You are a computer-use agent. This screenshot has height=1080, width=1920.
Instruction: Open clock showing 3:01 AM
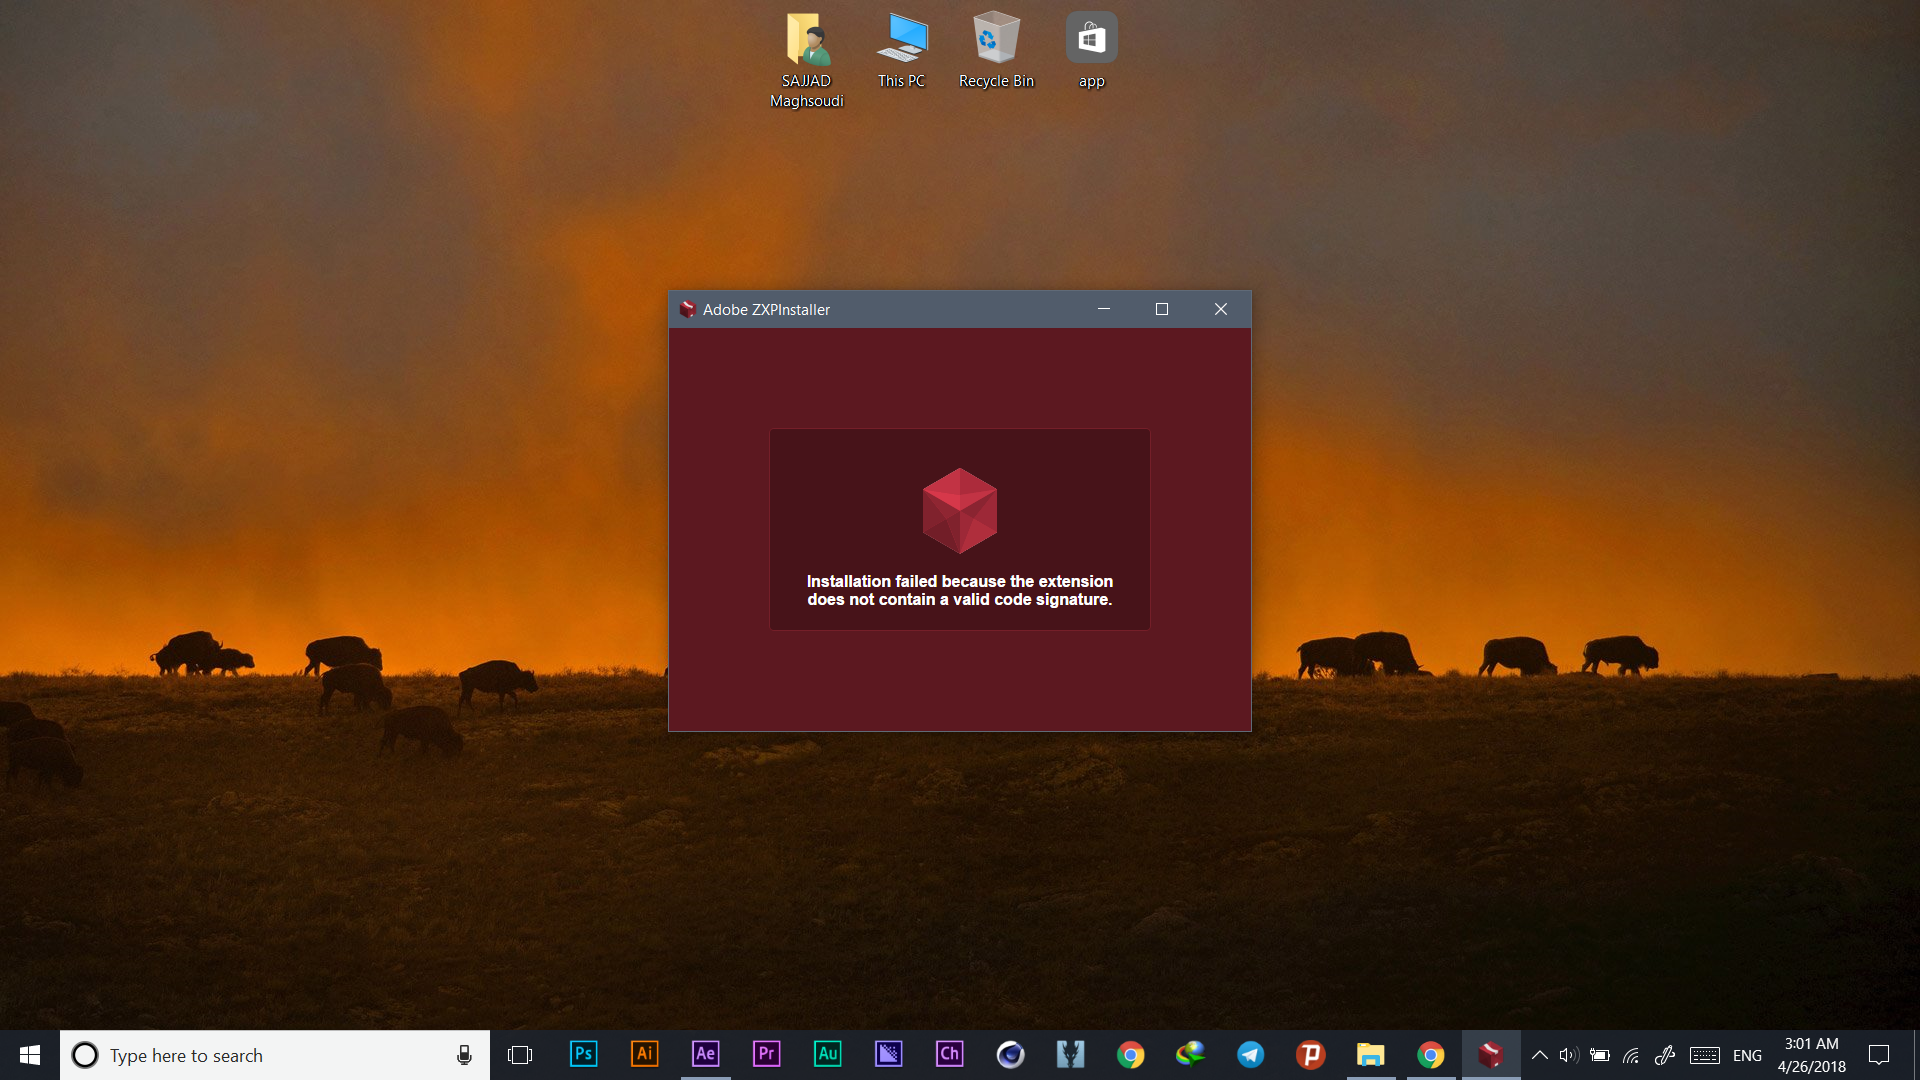point(1811,1055)
